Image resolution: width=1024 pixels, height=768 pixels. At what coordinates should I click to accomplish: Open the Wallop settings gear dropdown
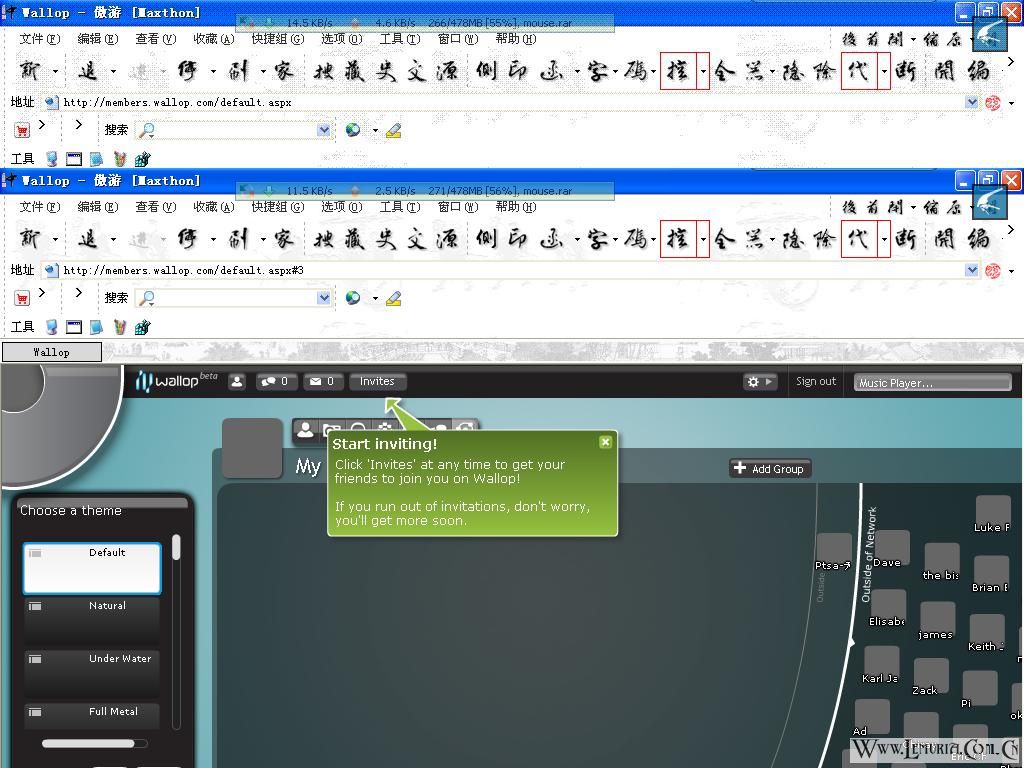coord(760,381)
